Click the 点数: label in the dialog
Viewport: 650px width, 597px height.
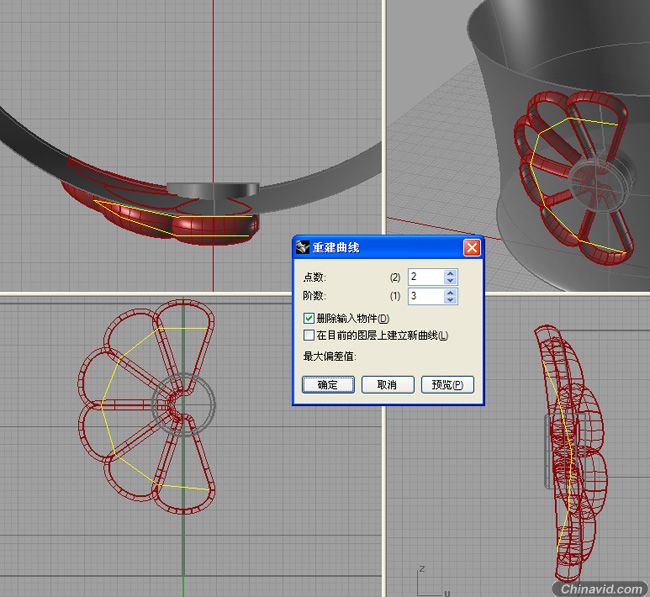(x=314, y=277)
